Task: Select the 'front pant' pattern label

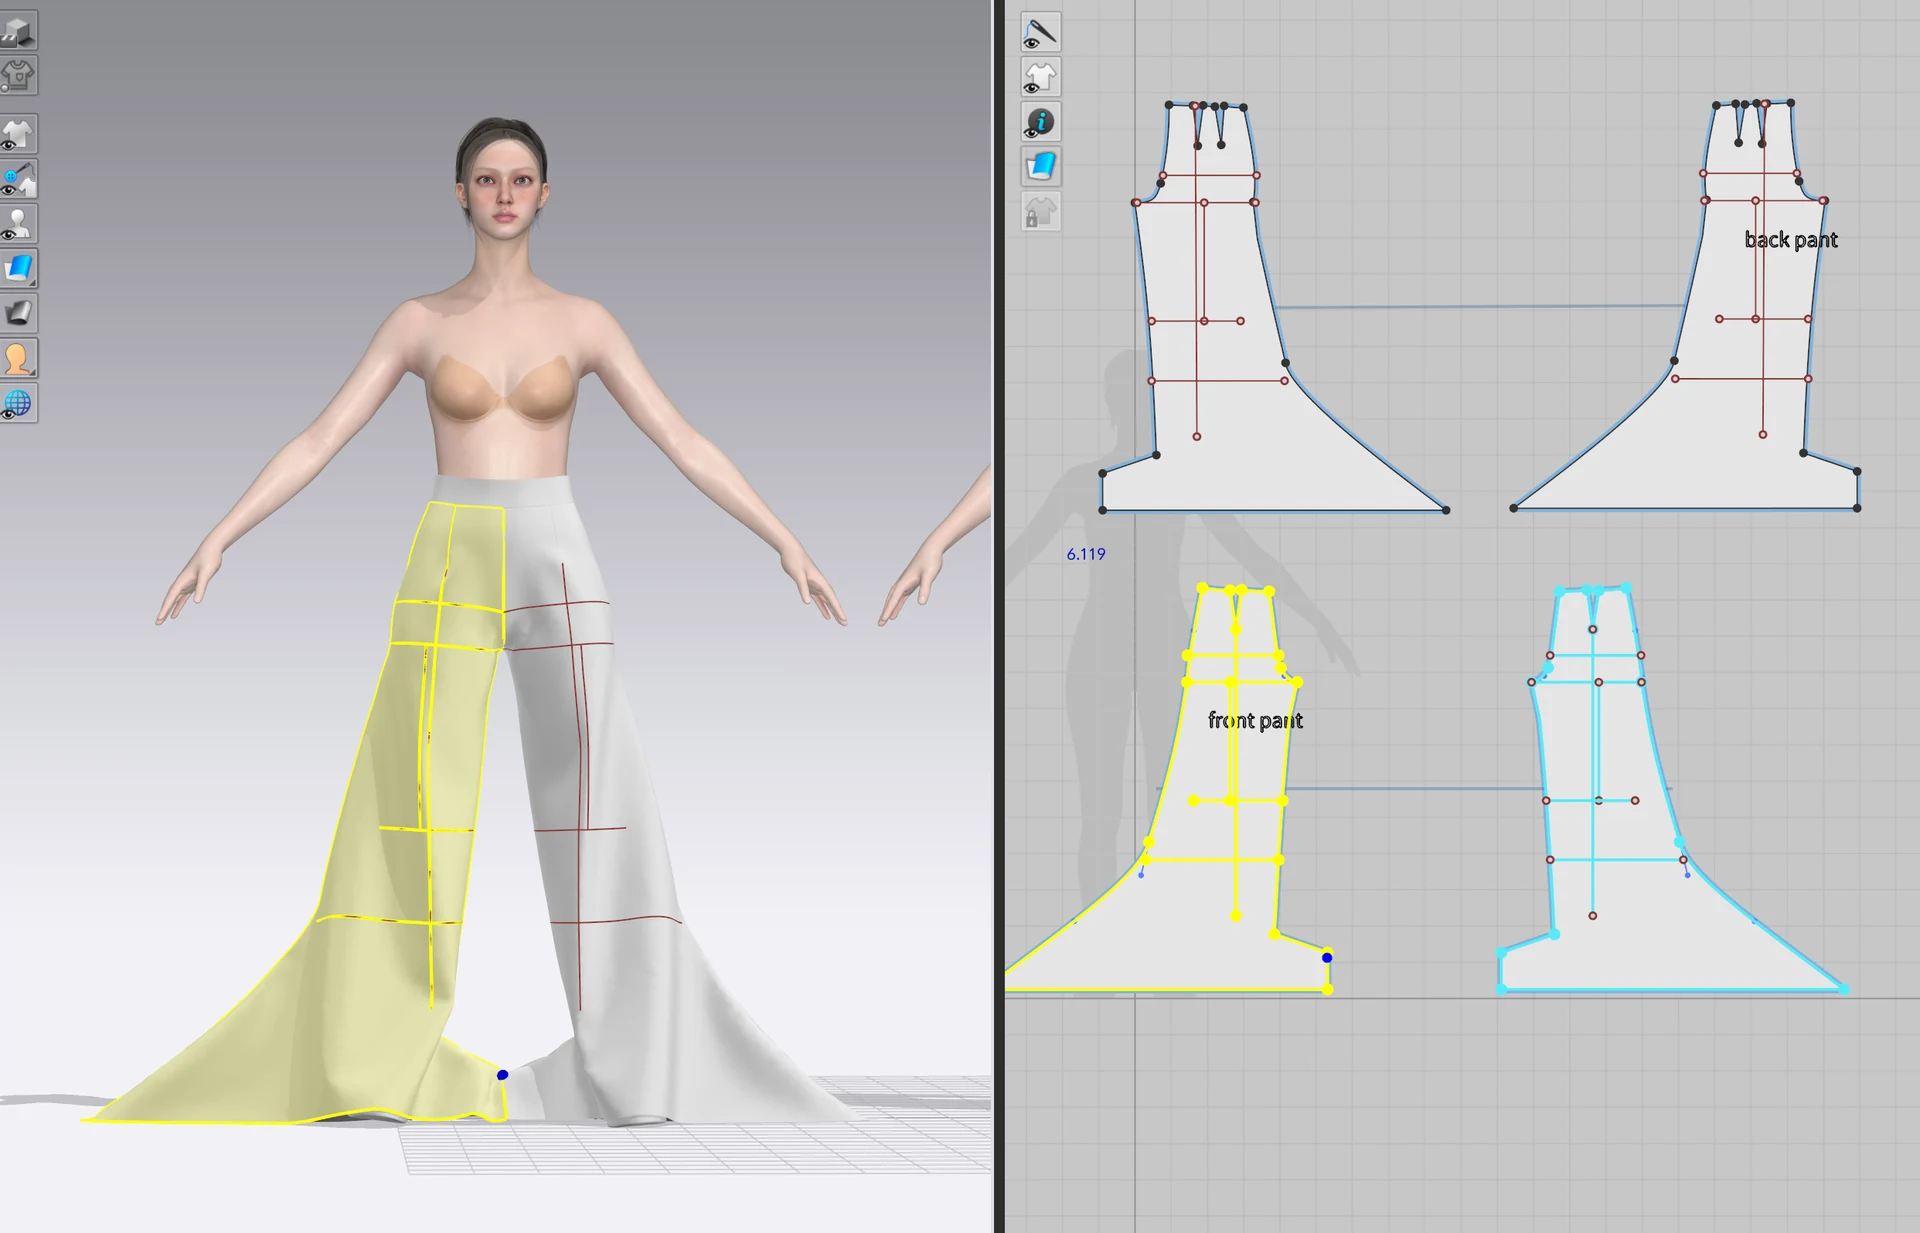Action: tap(1255, 721)
